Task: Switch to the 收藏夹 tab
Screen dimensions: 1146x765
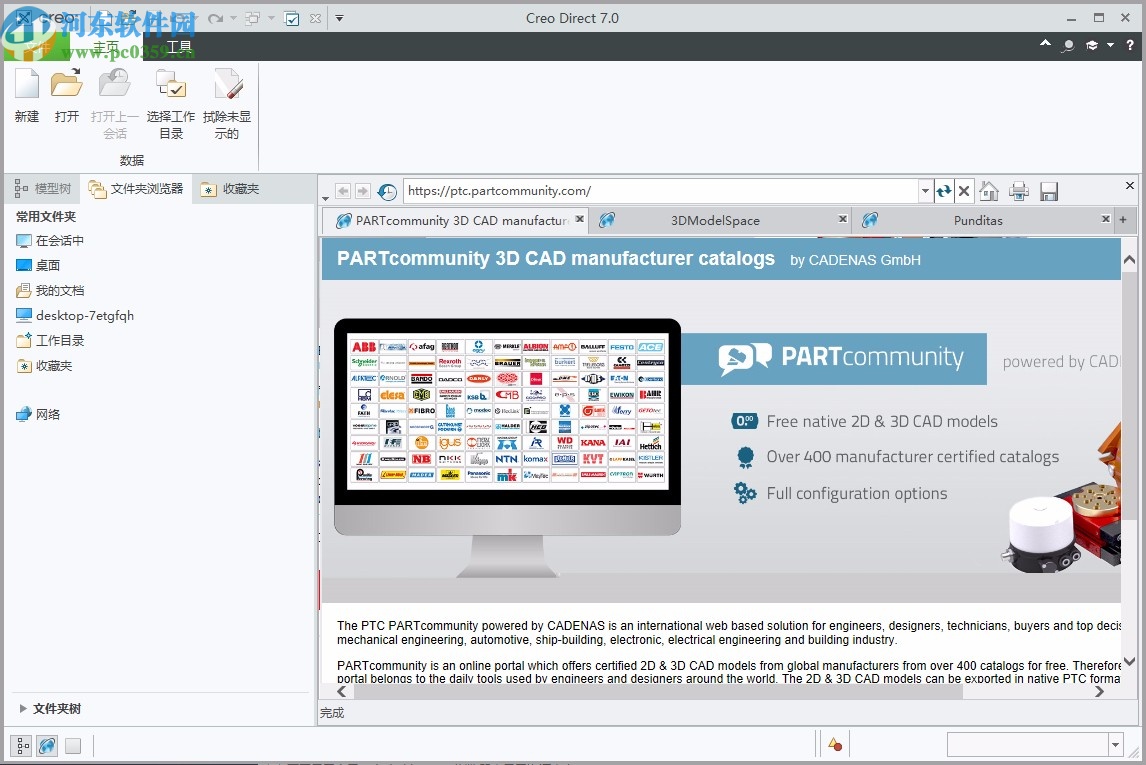Action: point(230,189)
